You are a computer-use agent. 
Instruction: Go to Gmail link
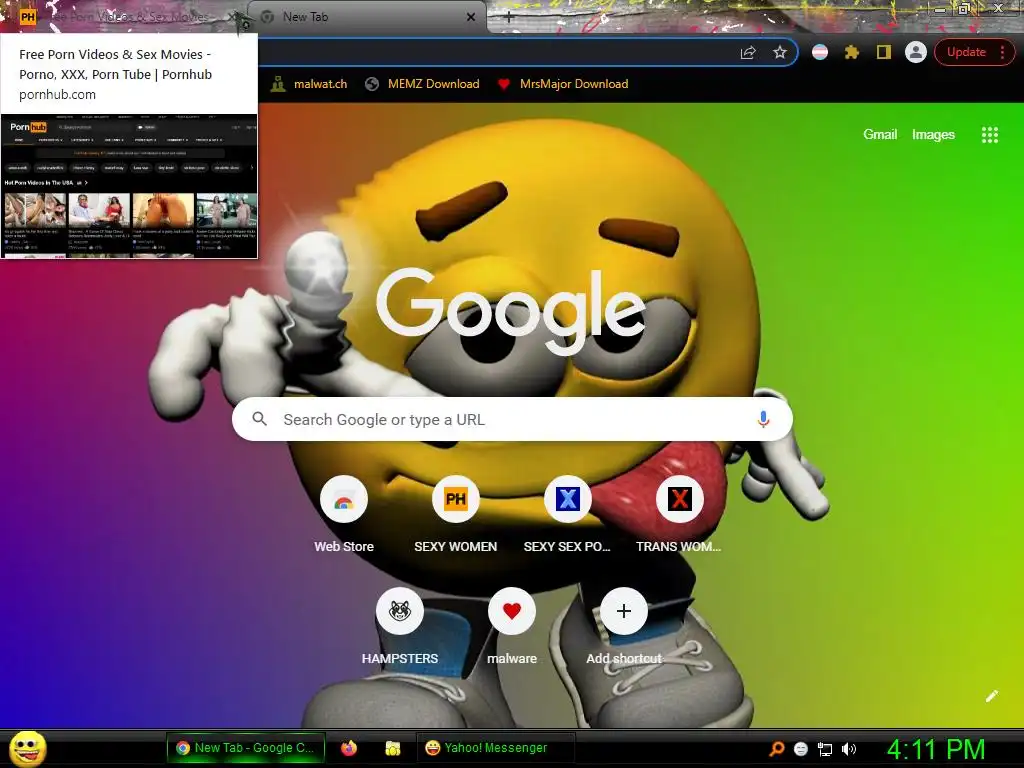click(880, 135)
